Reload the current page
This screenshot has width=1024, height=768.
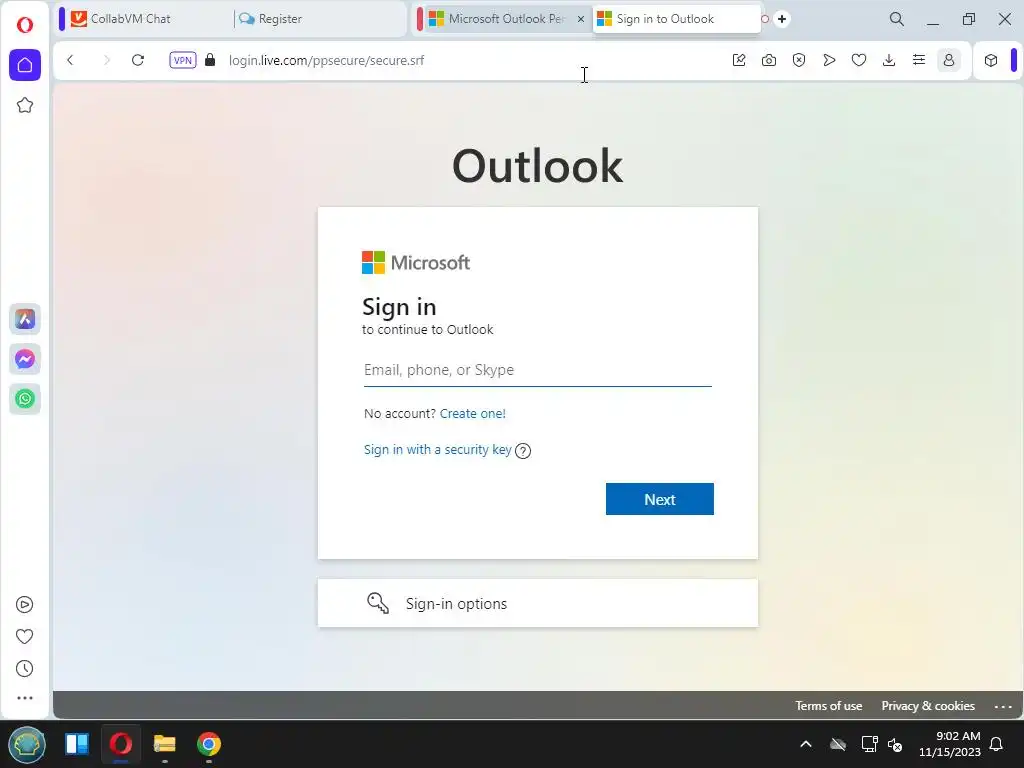[x=138, y=60]
